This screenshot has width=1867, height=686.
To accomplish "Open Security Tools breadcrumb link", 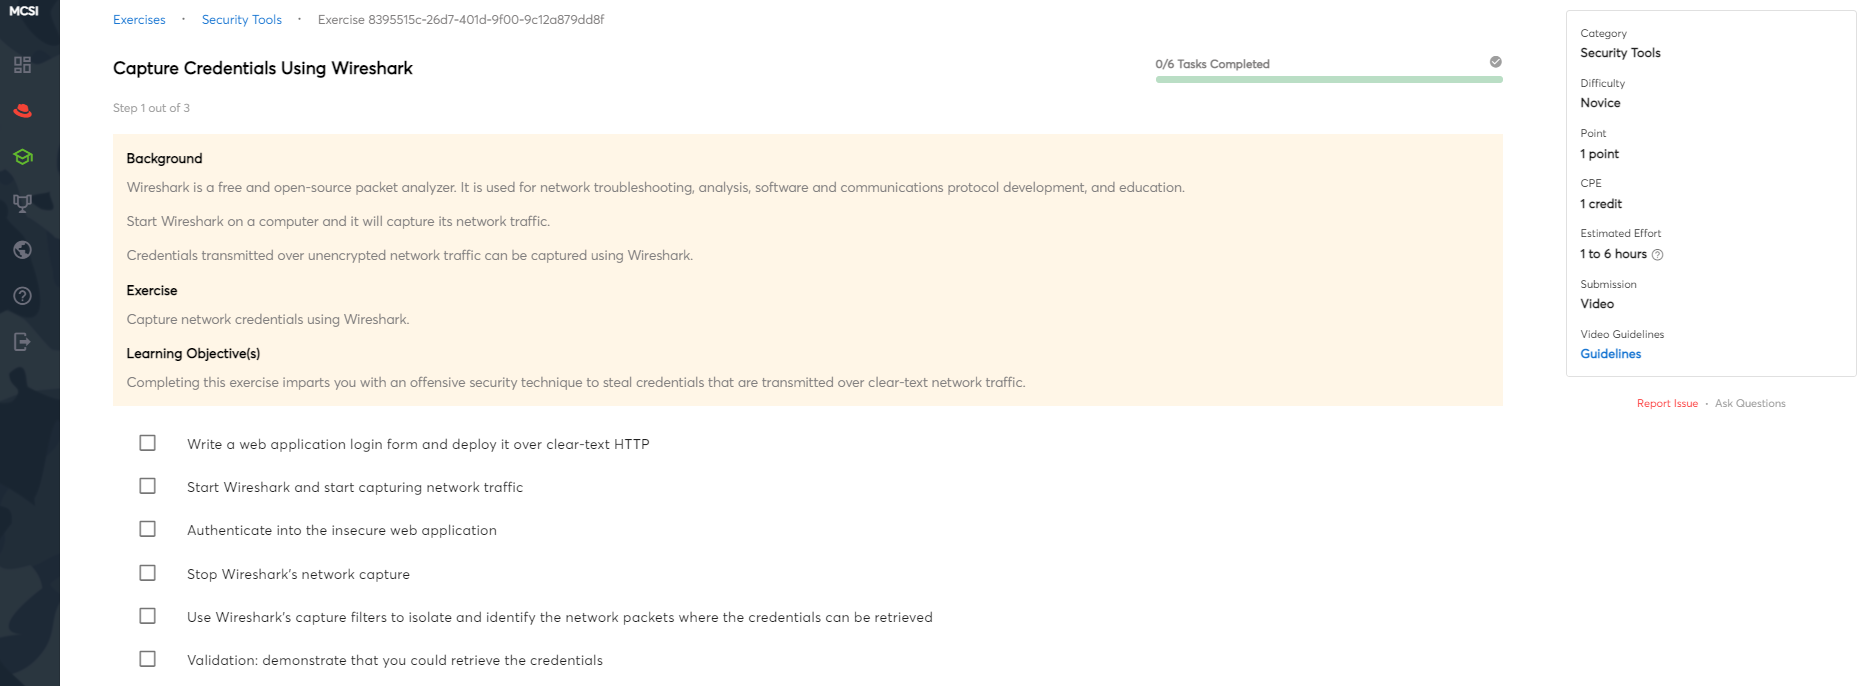I will coord(242,20).
